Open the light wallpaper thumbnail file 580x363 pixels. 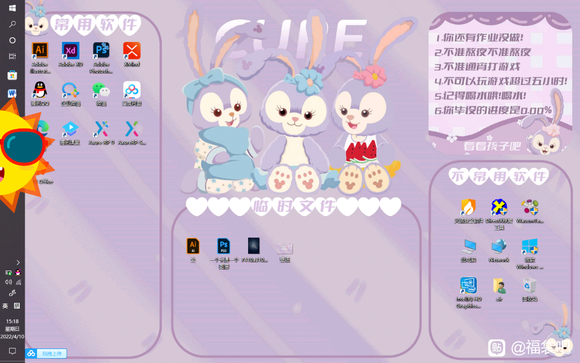tap(284, 249)
